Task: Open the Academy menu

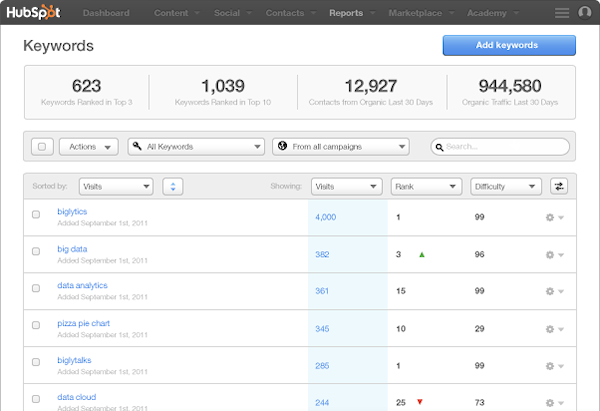Action: coord(493,13)
